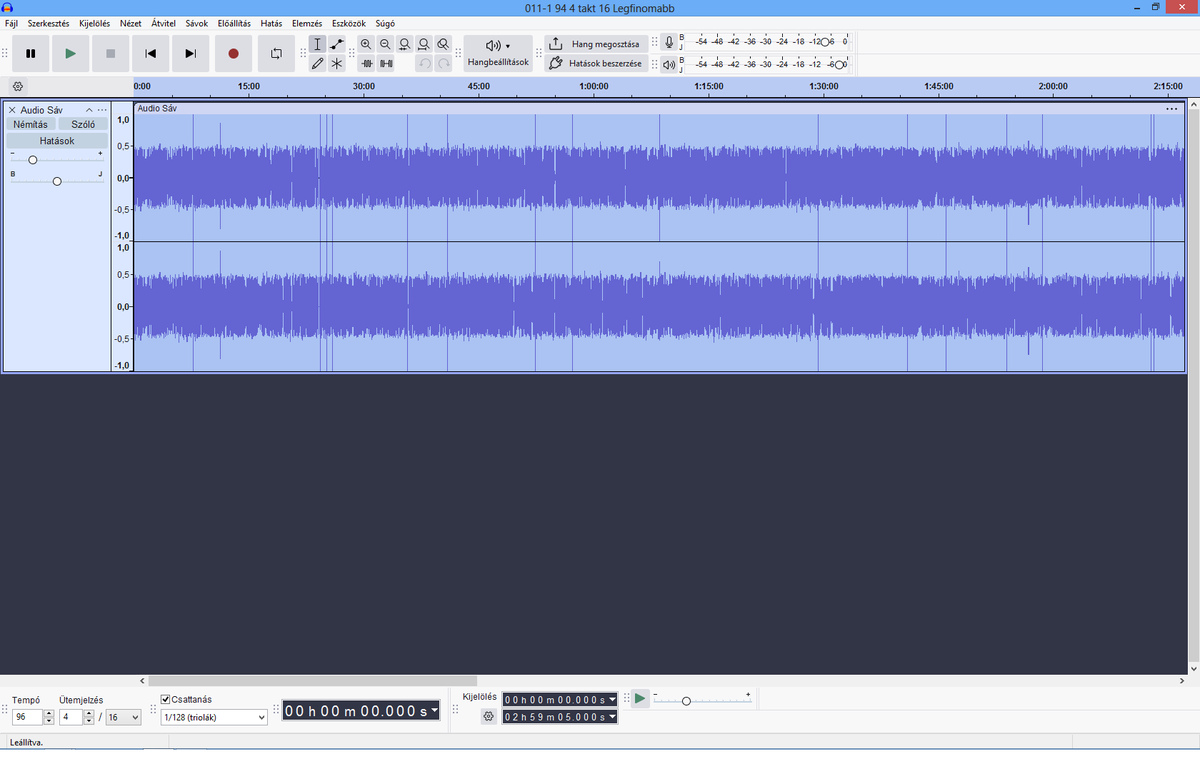Select the Envelope tool
Viewport: 1200px width, 759px height.
[337, 44]
